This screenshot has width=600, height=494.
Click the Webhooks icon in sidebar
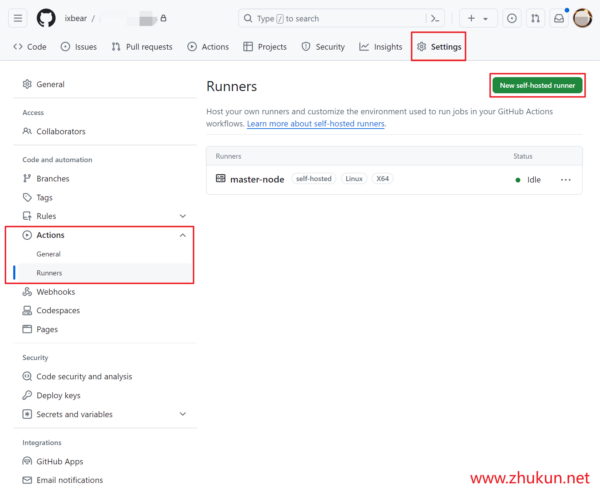click(27, 292)
